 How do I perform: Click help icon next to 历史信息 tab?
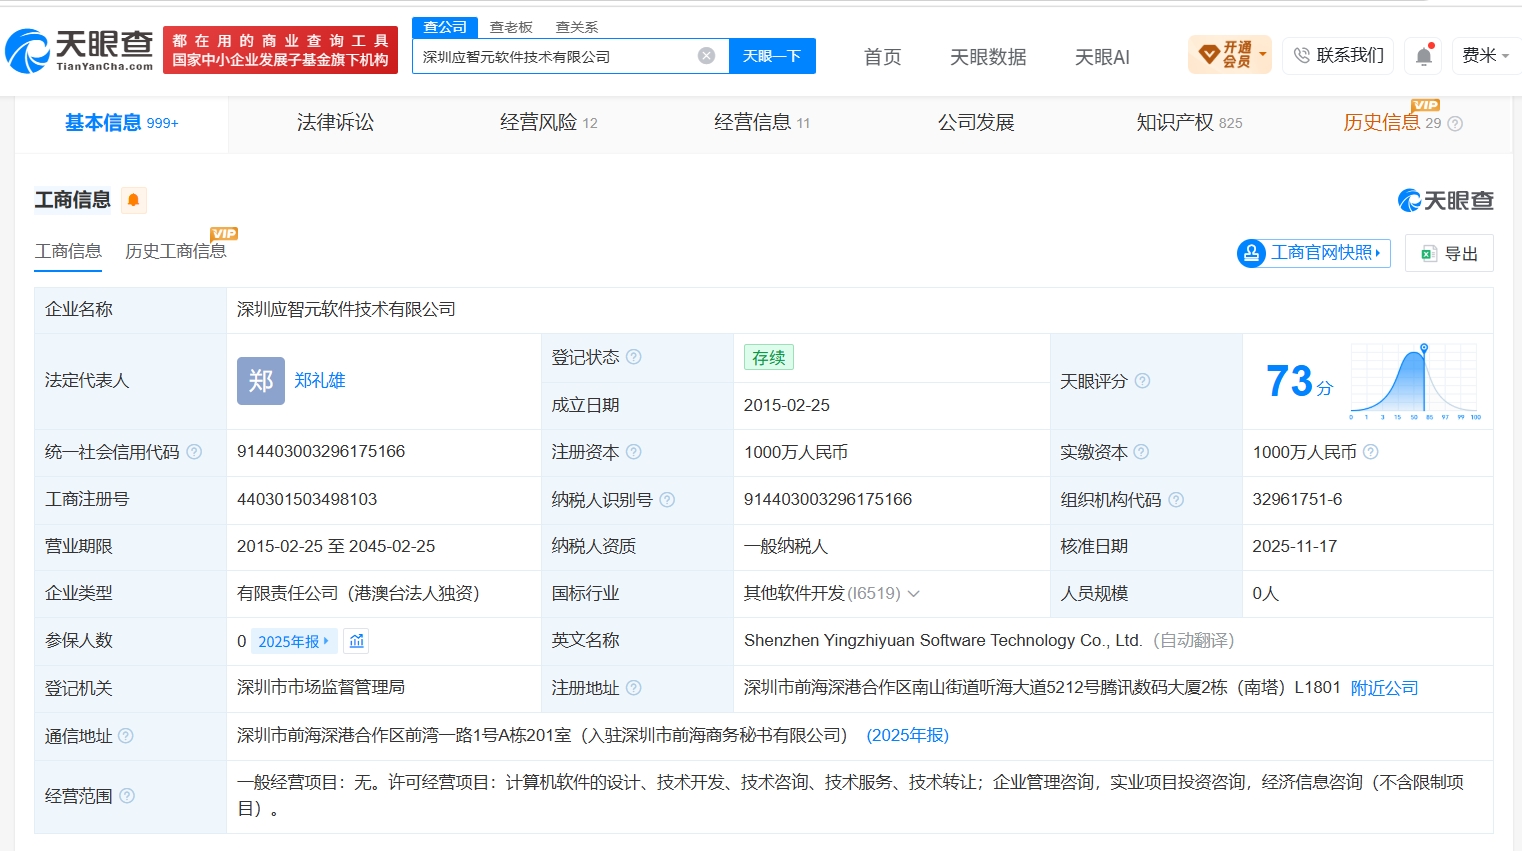(1455, 124)
